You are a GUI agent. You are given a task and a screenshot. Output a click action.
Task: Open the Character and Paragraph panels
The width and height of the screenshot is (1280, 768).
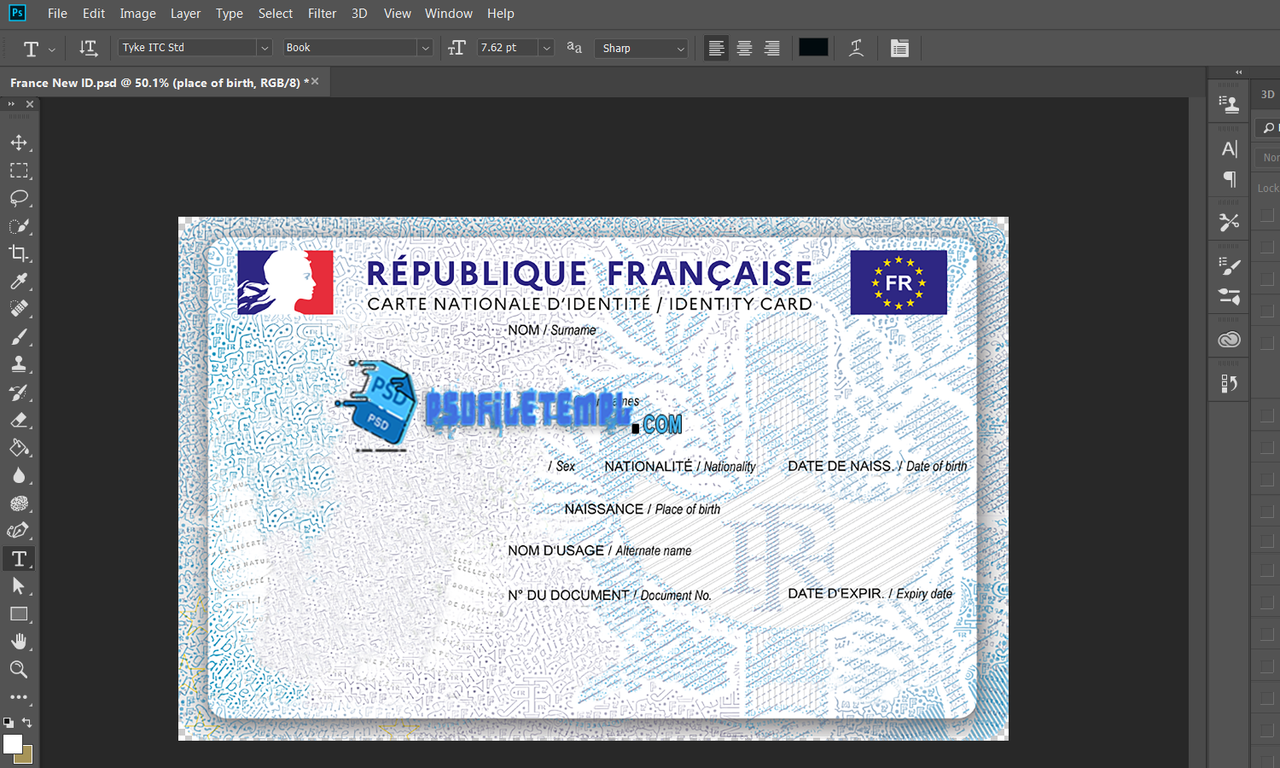pyautogui.click(x=900, y=48)
